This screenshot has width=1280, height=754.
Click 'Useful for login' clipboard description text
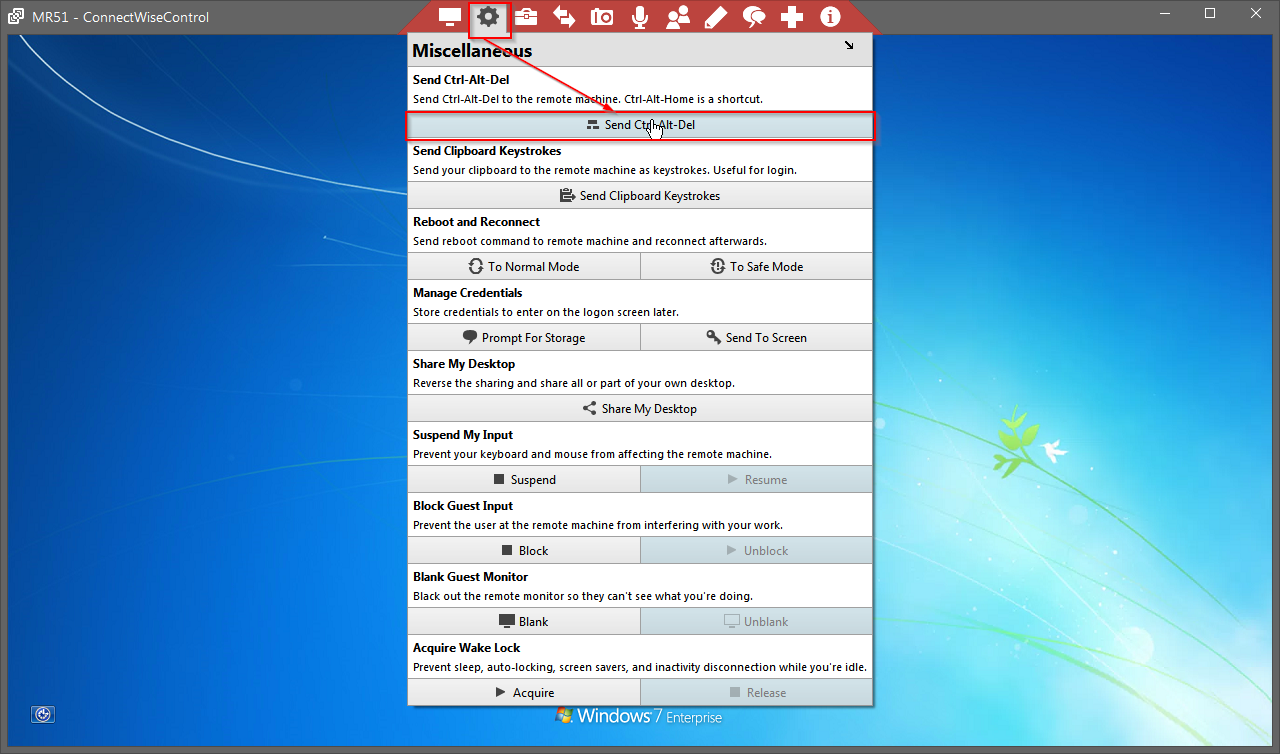(x=755, y=170)
